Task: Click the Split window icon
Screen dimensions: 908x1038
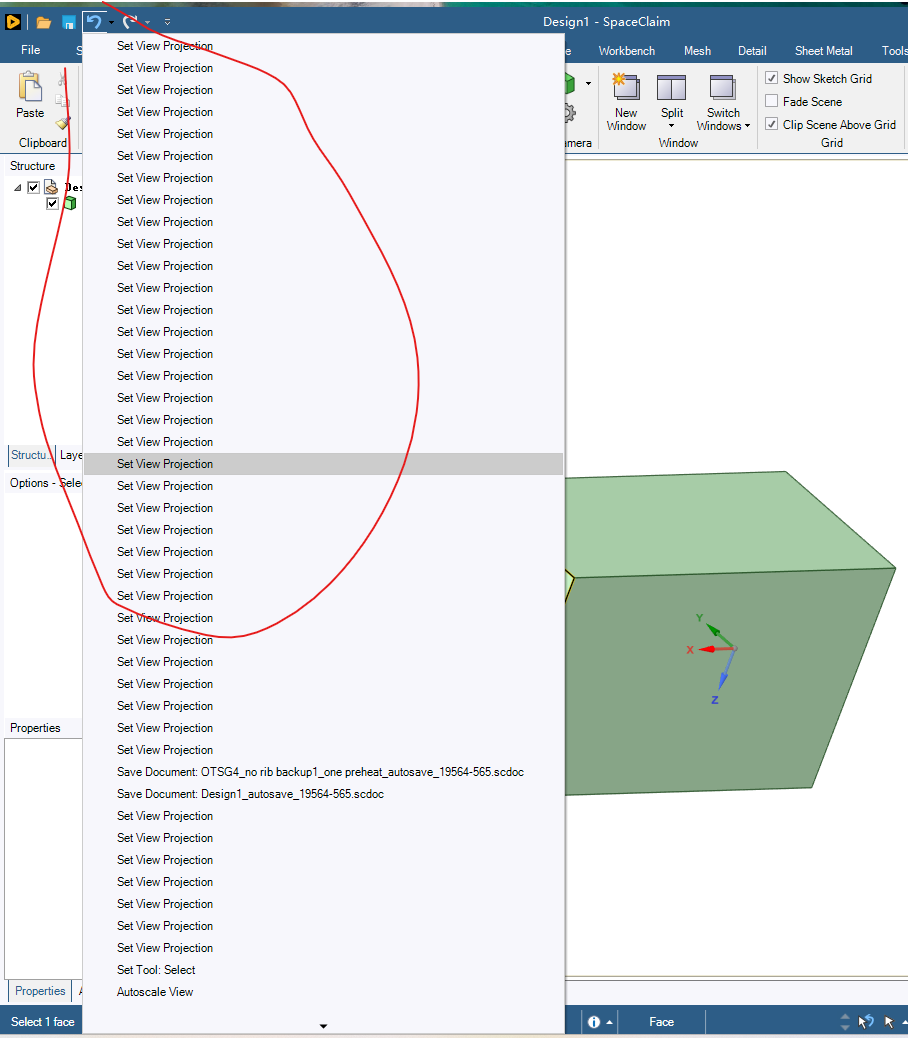Action: (671, 87)
